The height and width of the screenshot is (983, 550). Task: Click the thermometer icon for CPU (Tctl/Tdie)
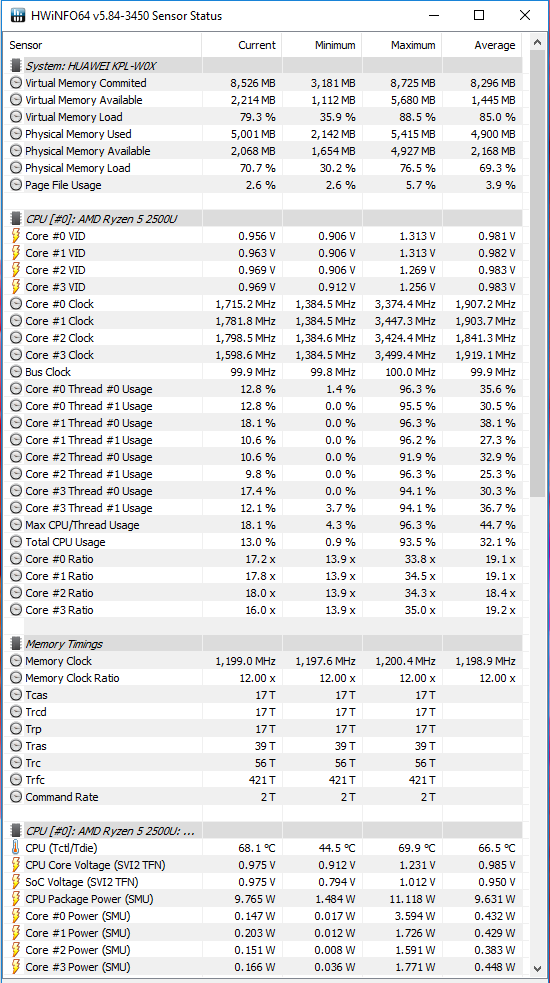coord(16,848)
